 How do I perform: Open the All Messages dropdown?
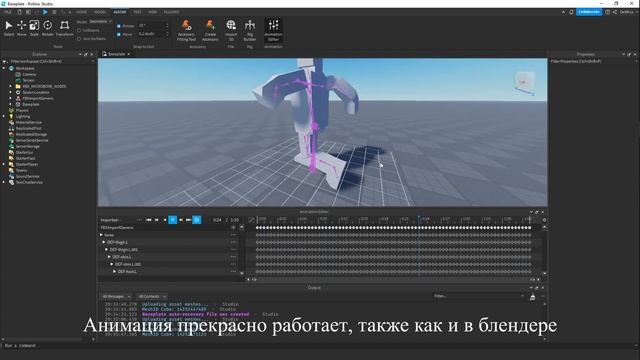tap(117, 297)
